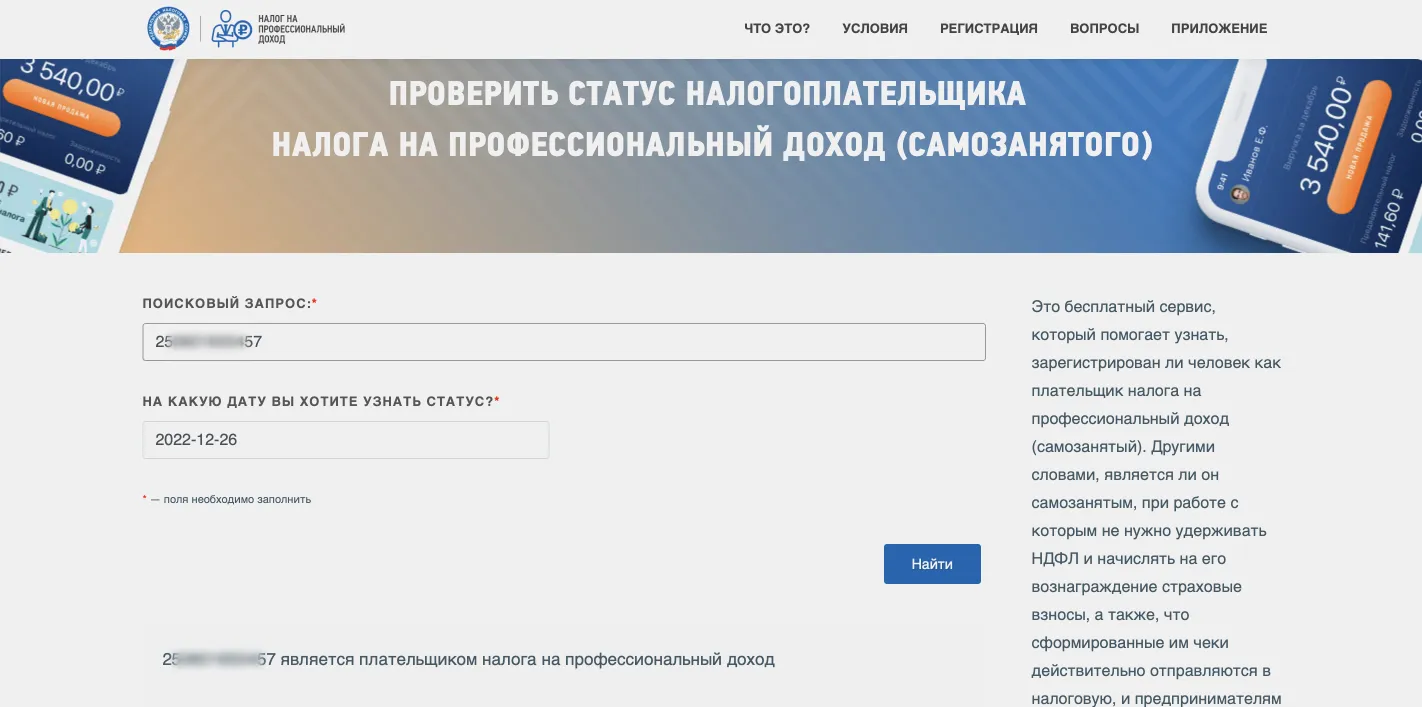
Task: Open the 'ПРИЛОЖЕНИЕ' navigation link
Action: 1219,29
